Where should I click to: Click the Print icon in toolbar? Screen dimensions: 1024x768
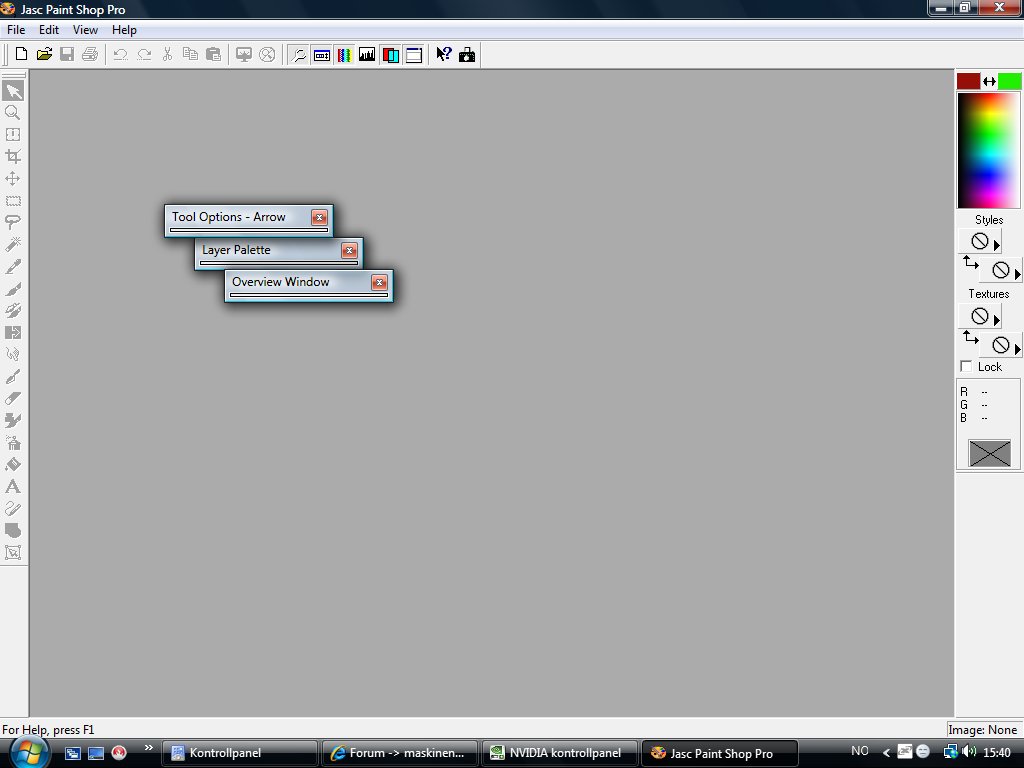click(x=90, y=54)
